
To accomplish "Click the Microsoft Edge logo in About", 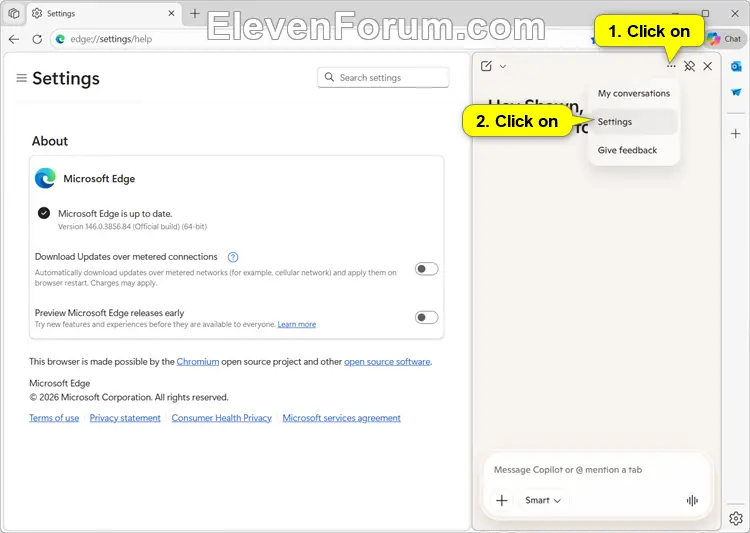I will coord(45,178).
